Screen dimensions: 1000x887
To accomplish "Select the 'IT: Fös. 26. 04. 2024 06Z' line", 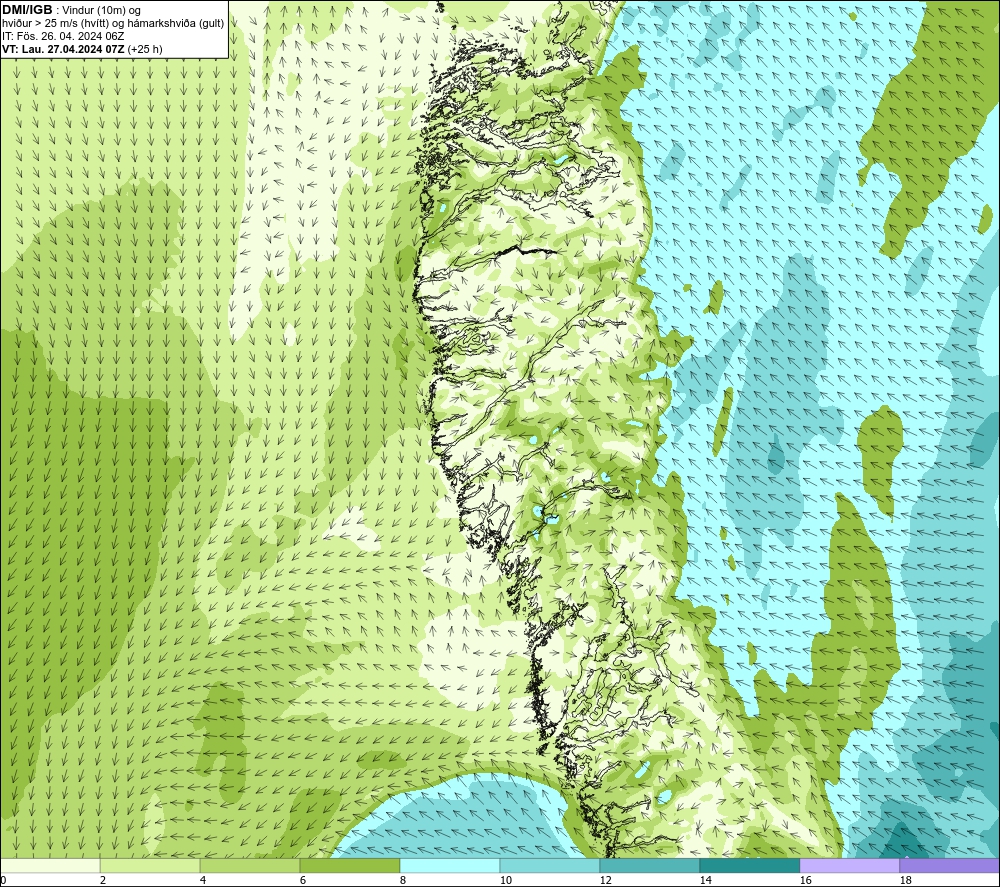I will click(63, 36).
